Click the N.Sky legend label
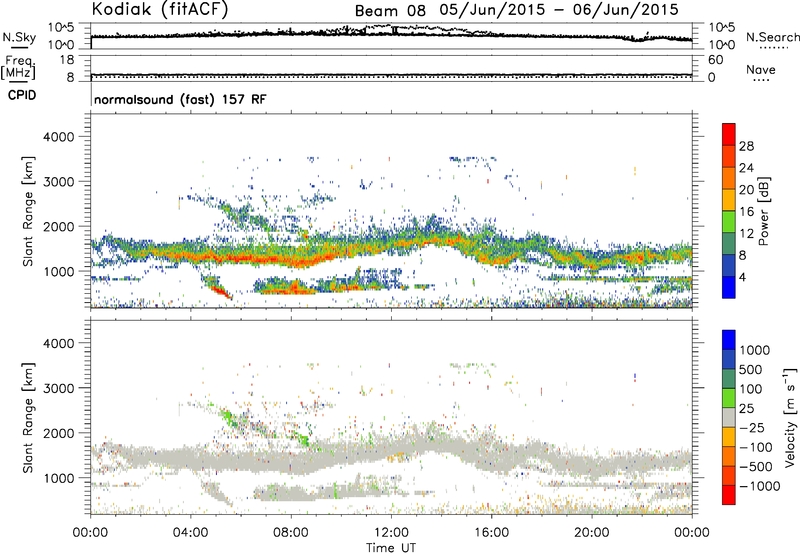 pyautogui.click(x=19, y=37)
